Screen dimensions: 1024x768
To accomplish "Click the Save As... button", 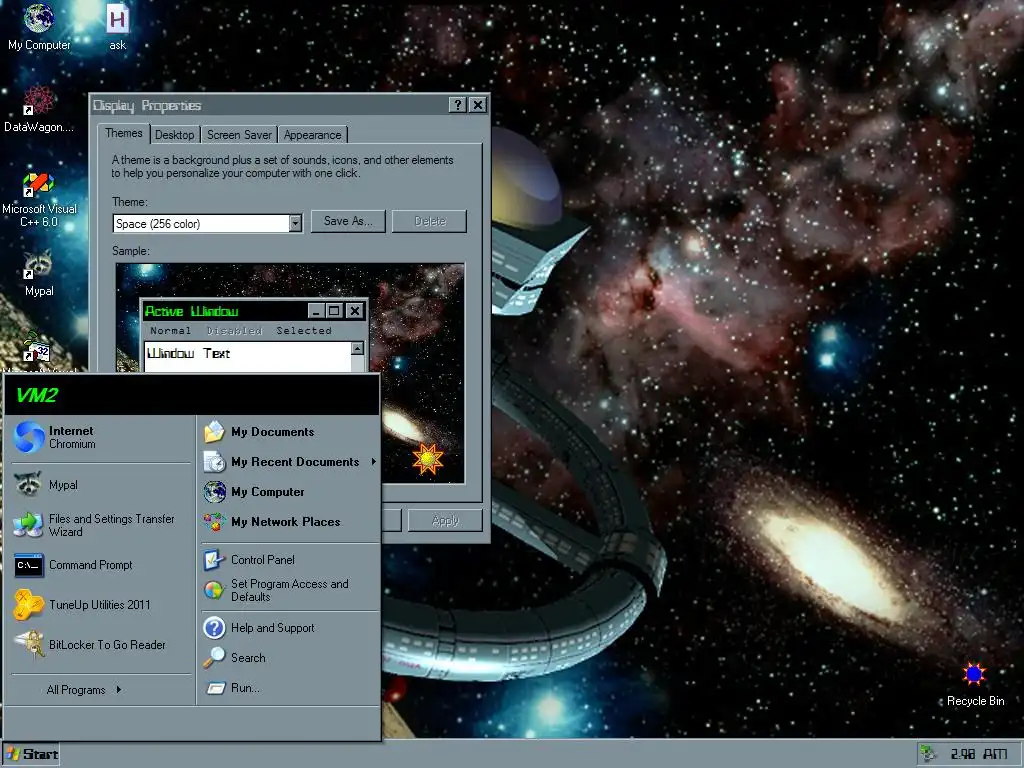I will click(x=348, y=221).
